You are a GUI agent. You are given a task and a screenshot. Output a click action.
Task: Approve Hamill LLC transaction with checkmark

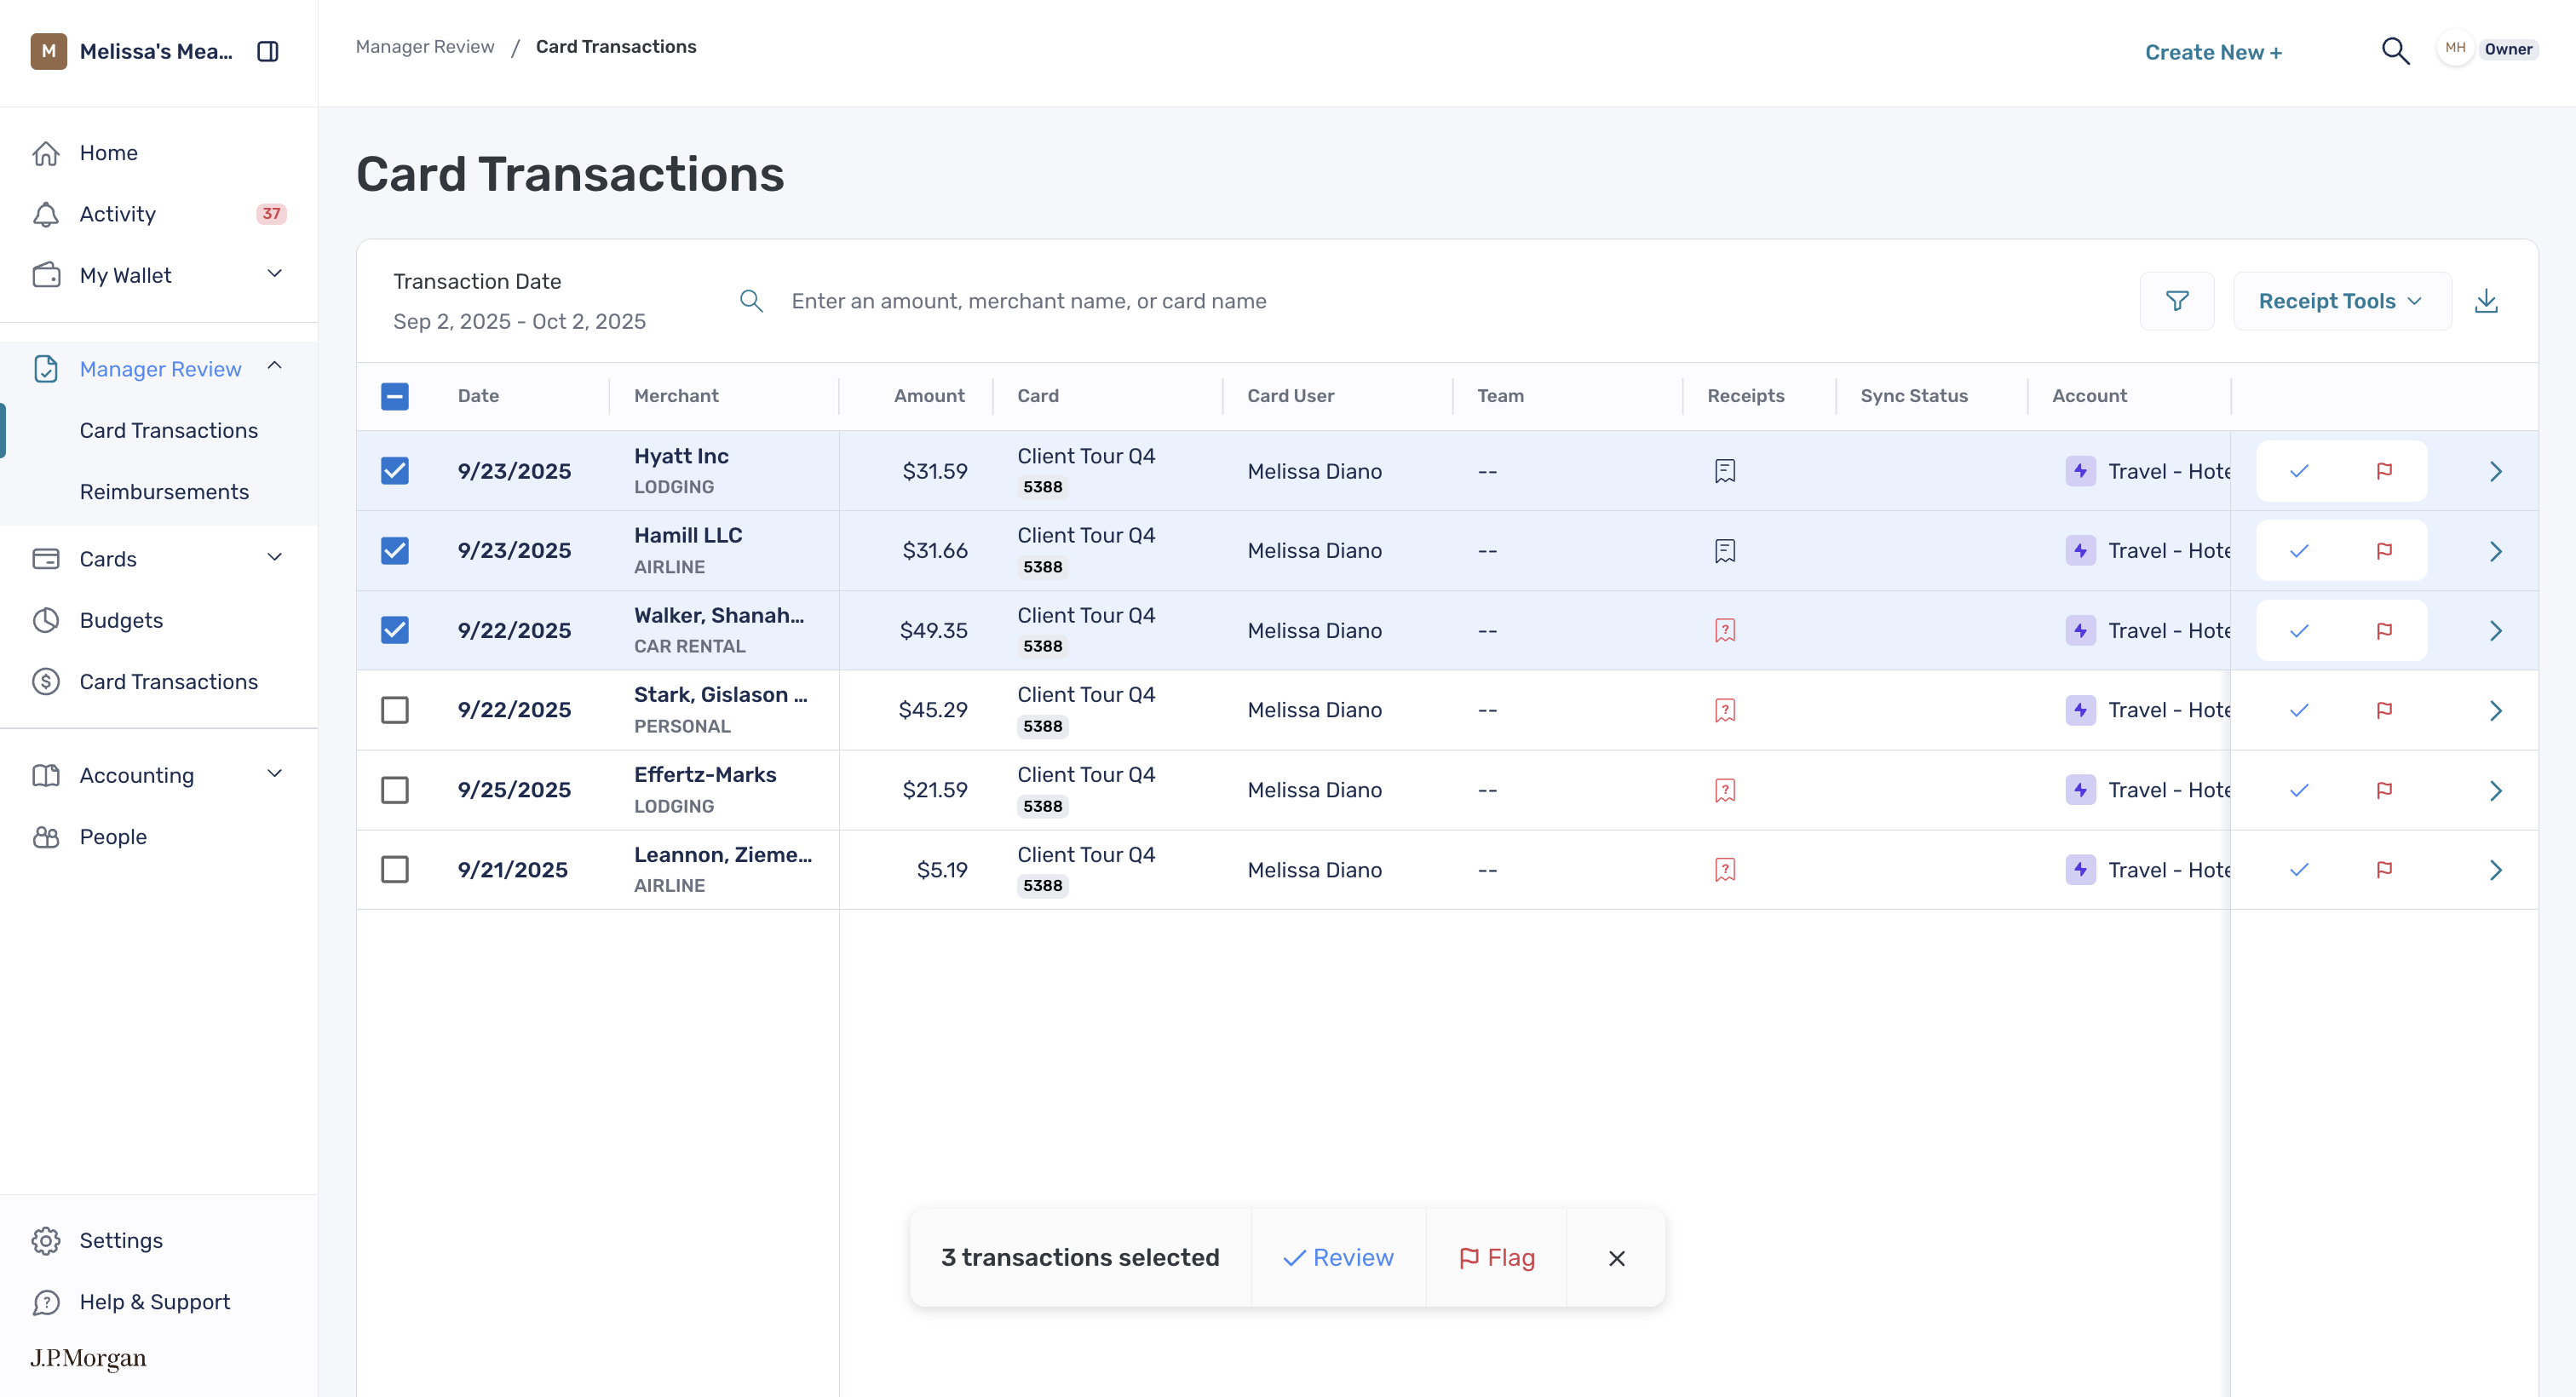[x=2299, y=551]
